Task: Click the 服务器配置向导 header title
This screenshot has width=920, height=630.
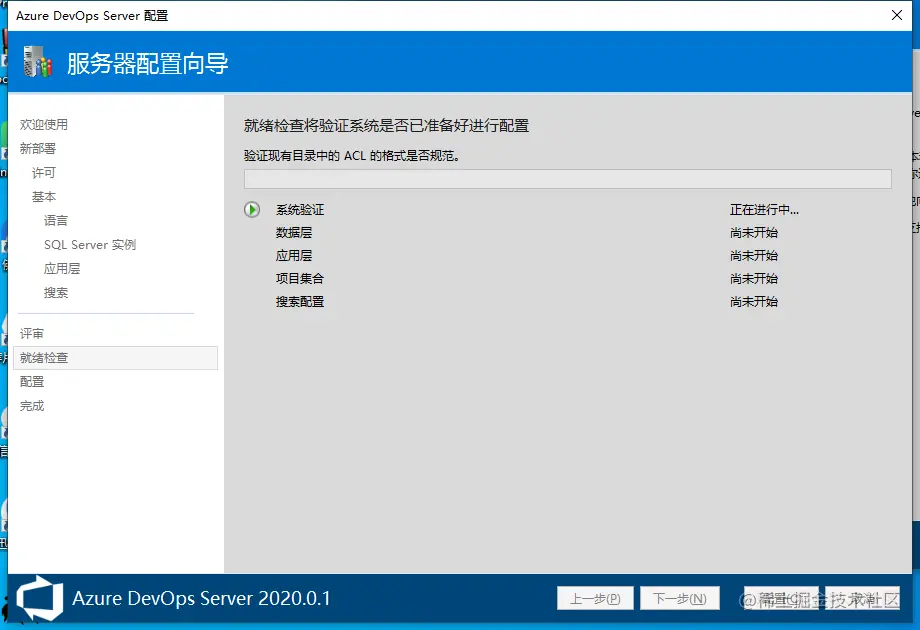Action: click(x=147, y=63)
